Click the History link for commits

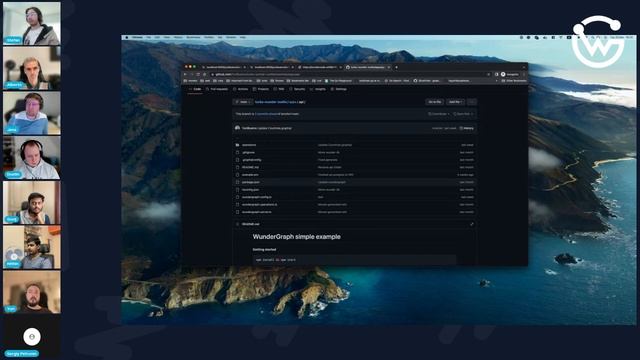[x=467, y=128]
